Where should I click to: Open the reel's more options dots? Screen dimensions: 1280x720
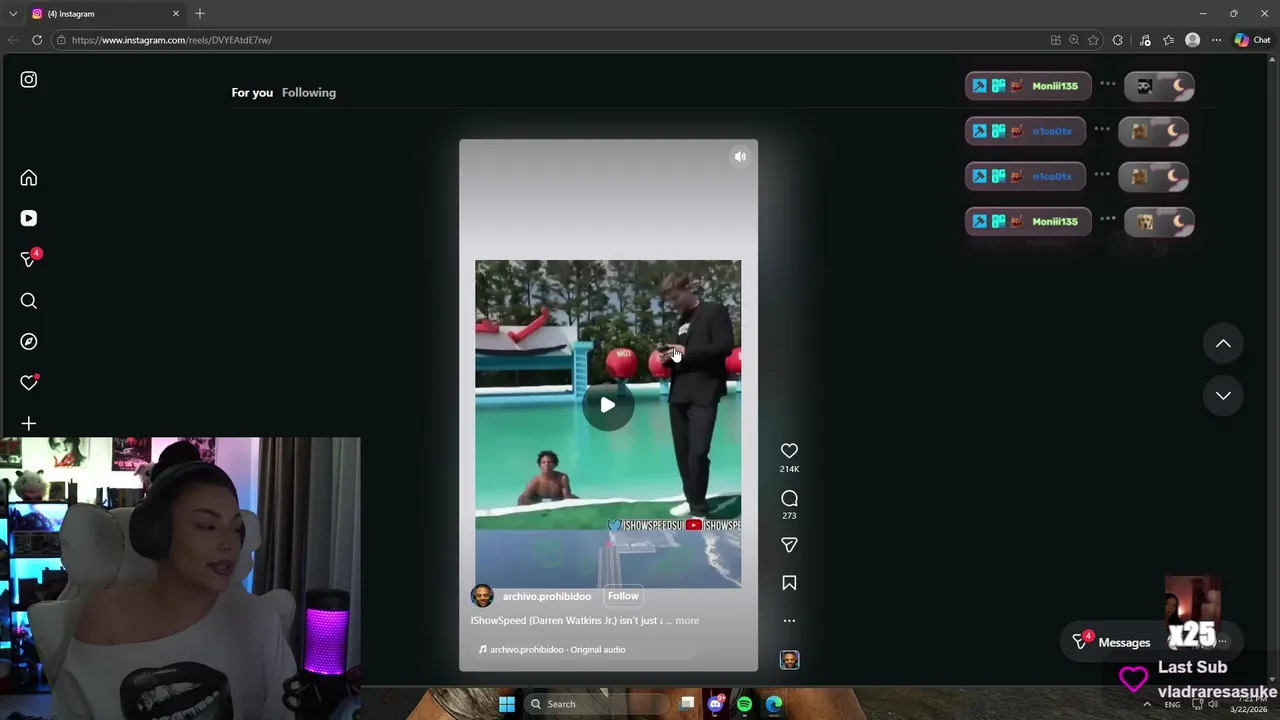789,621
